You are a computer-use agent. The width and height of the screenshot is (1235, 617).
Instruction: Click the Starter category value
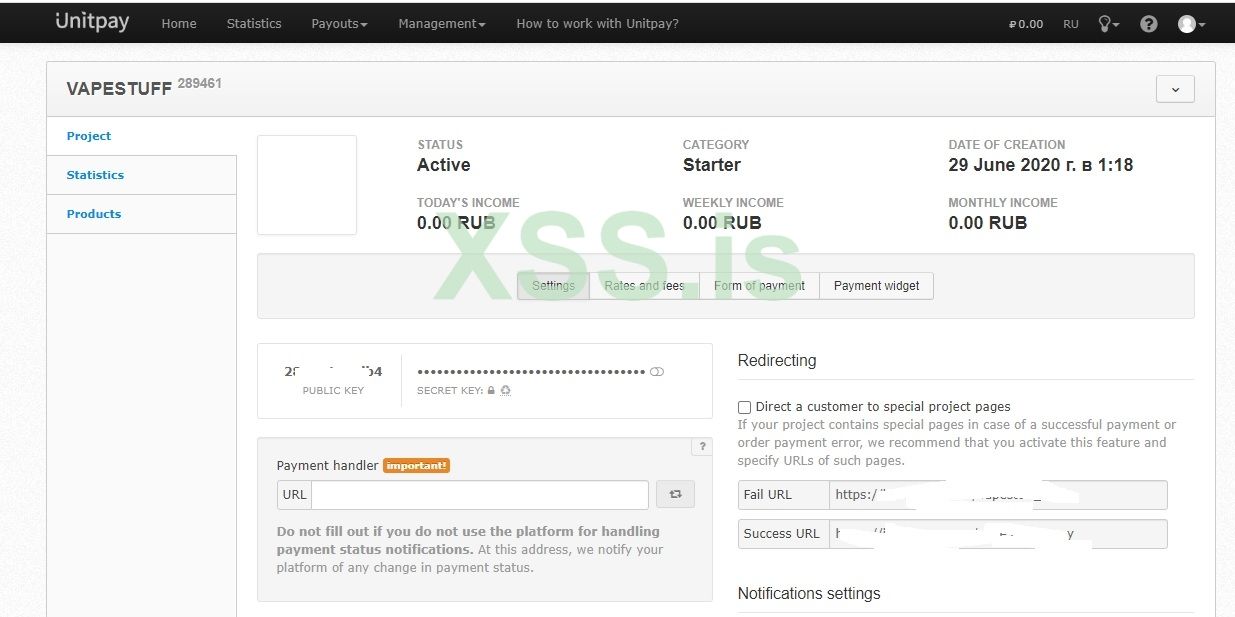(x=712, y=165)
